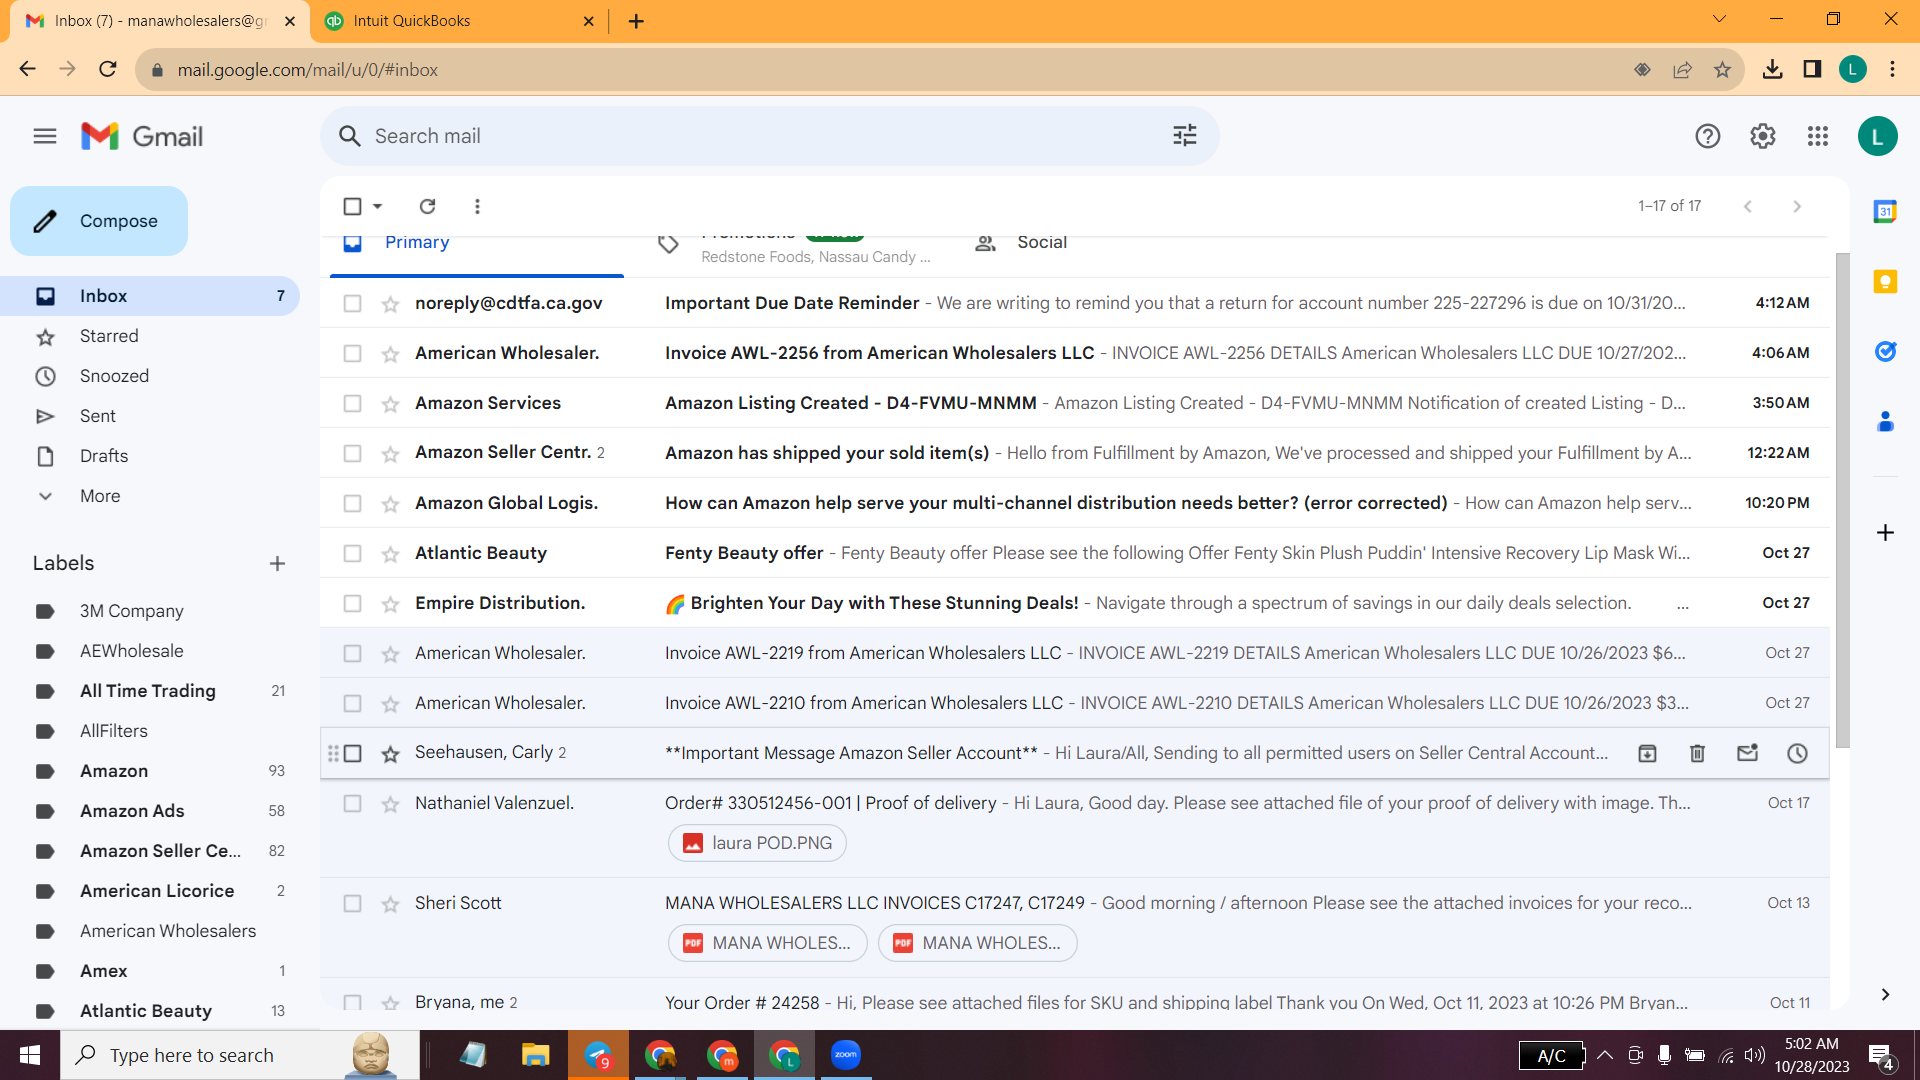The image size is (1920, 1080).
Task: Open File Explorer from the taskbar
Action: click(x=535, y=1055)
